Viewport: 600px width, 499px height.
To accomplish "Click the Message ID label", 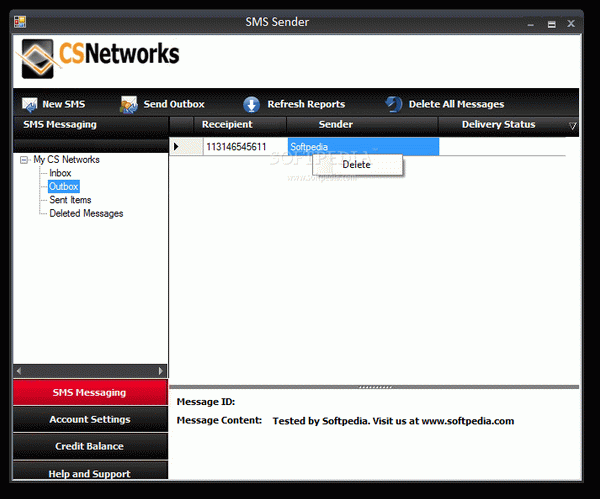I will (206, 402).
